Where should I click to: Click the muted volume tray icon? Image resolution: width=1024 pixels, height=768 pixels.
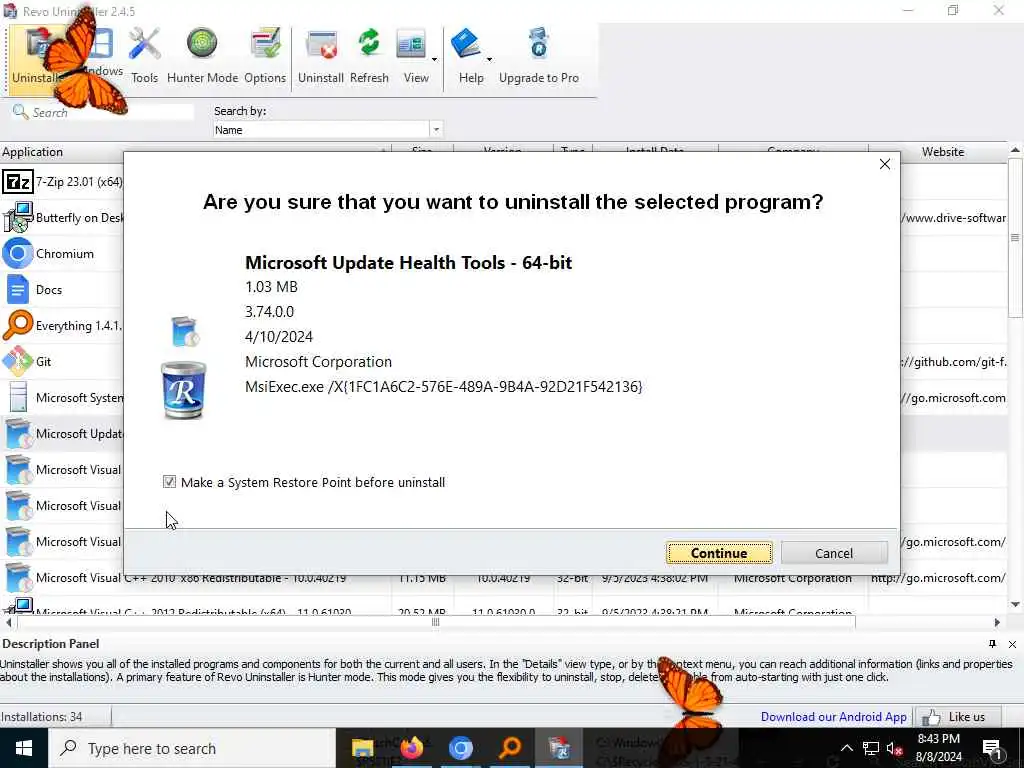pos(895,748)
